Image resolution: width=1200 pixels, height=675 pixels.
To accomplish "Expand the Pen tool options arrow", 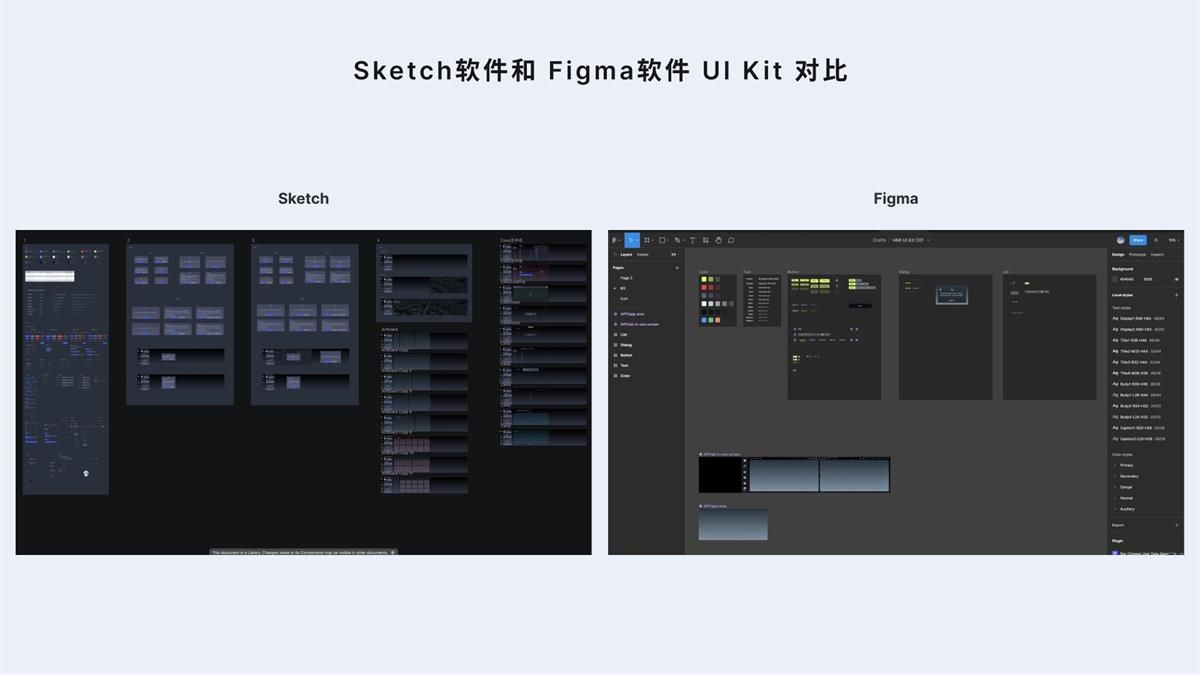I will click(x=683, y=240).
